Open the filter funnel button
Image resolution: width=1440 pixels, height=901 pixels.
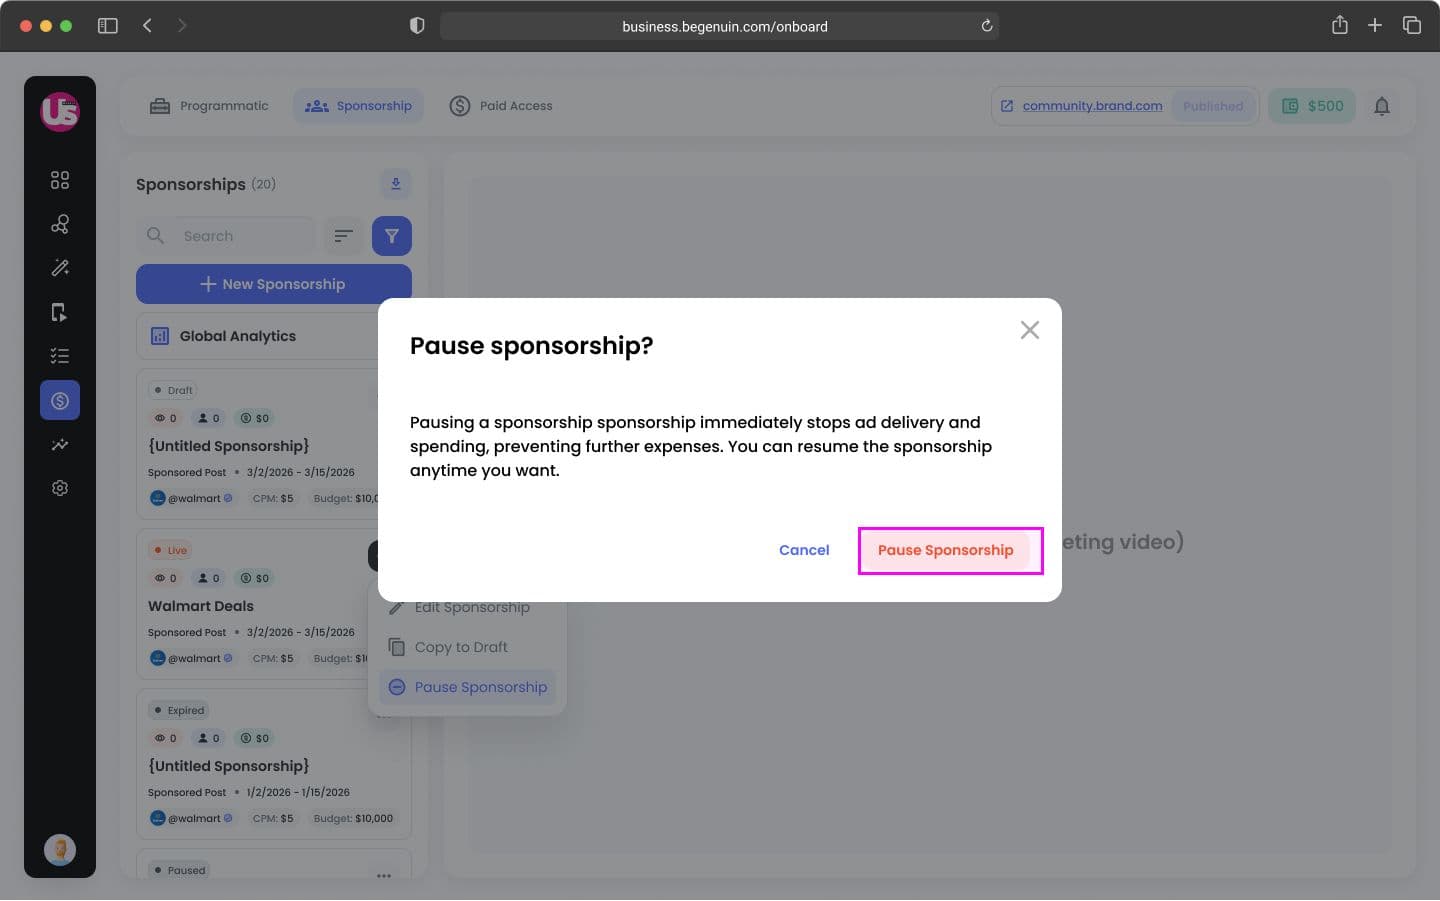point(392,236)
